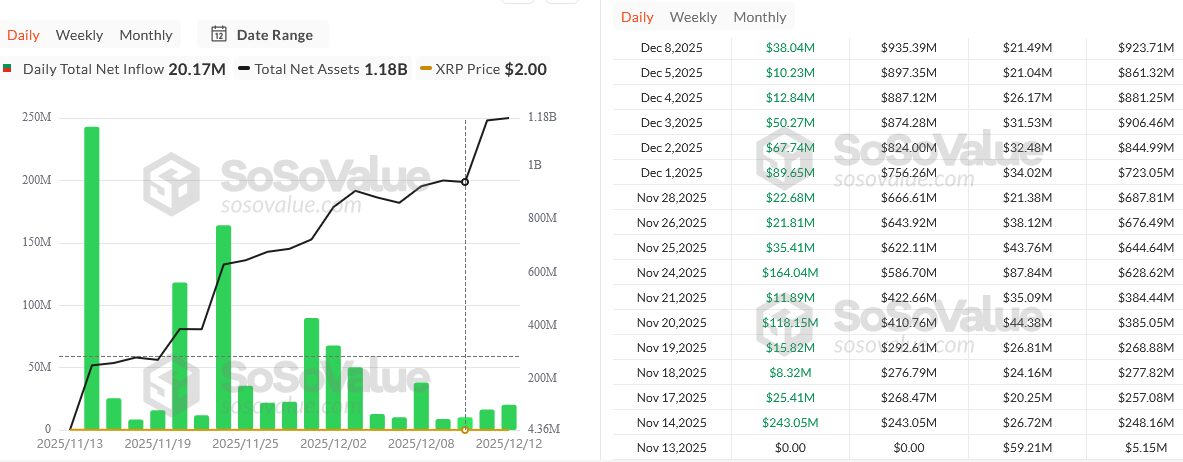Toggle the XRP Price orange legend marker
Image resolution: width=1183 pixels, height=462 pixels.
(426, 69)
